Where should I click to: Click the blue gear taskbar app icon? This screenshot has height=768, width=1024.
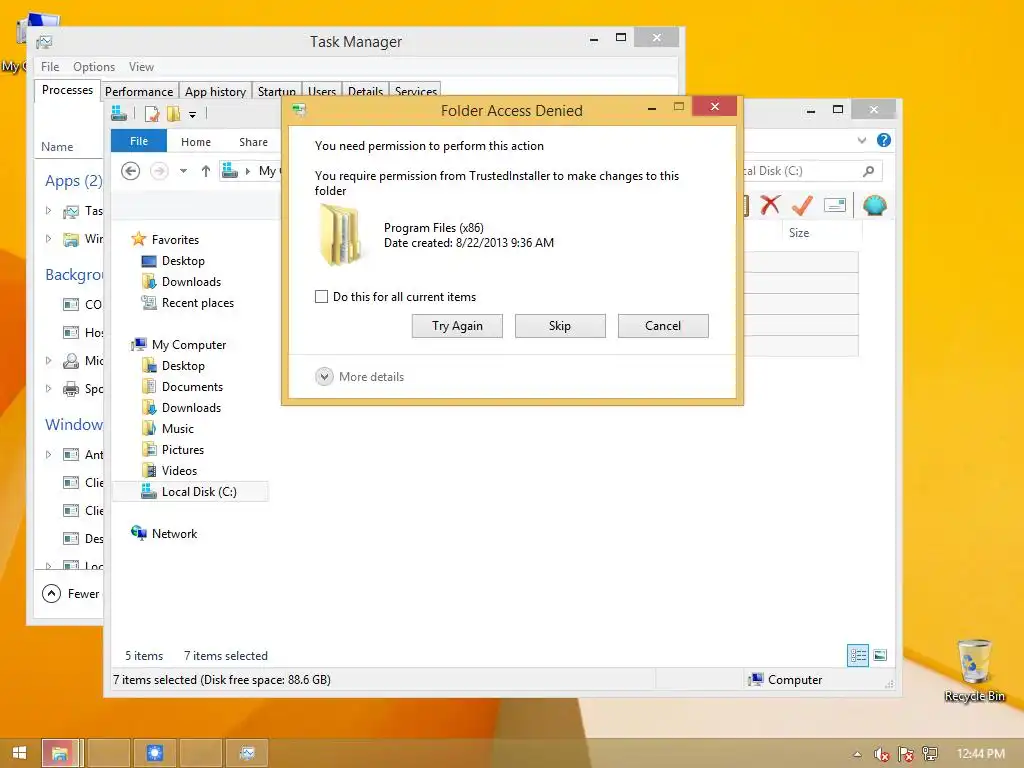pyautogui.click(x=155, y=754)
